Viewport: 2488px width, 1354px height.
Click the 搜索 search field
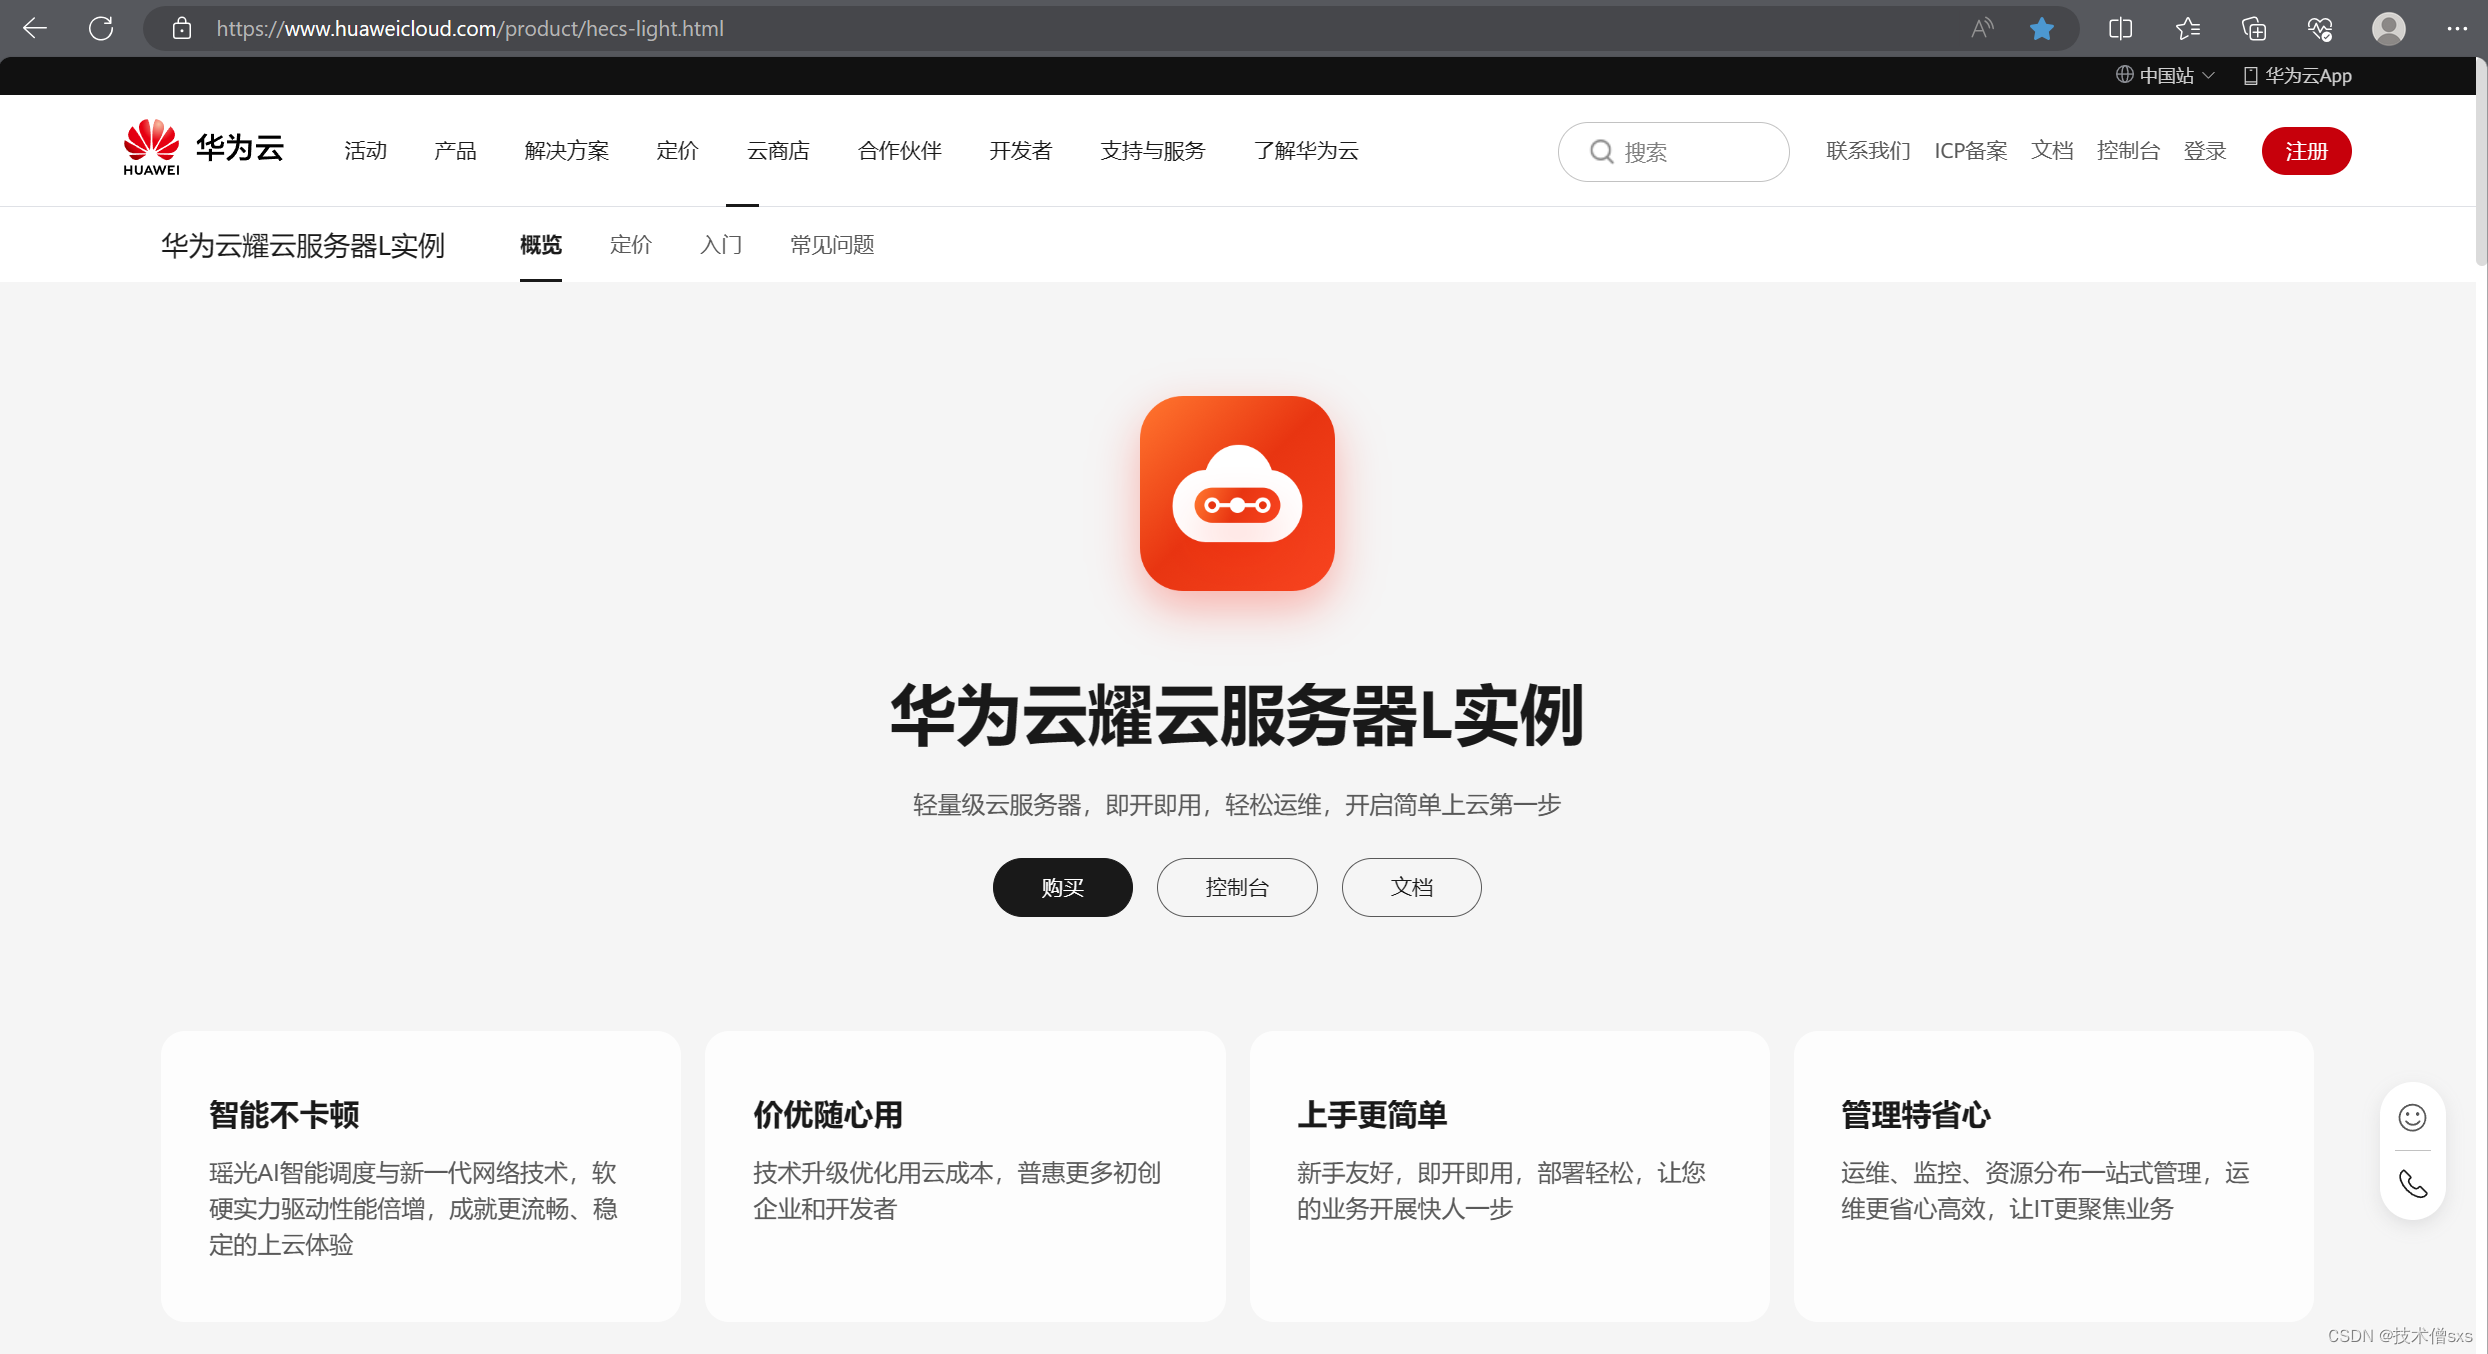tap(1673, 151)
